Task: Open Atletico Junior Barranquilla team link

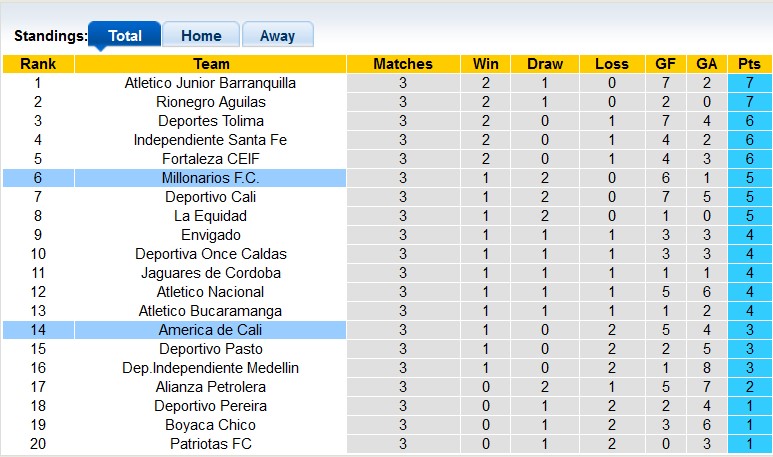Action: pos(210,83)
